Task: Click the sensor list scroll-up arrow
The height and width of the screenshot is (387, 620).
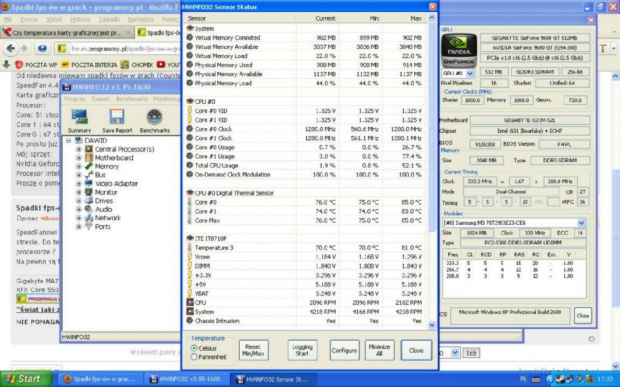Action: (432, 18)
